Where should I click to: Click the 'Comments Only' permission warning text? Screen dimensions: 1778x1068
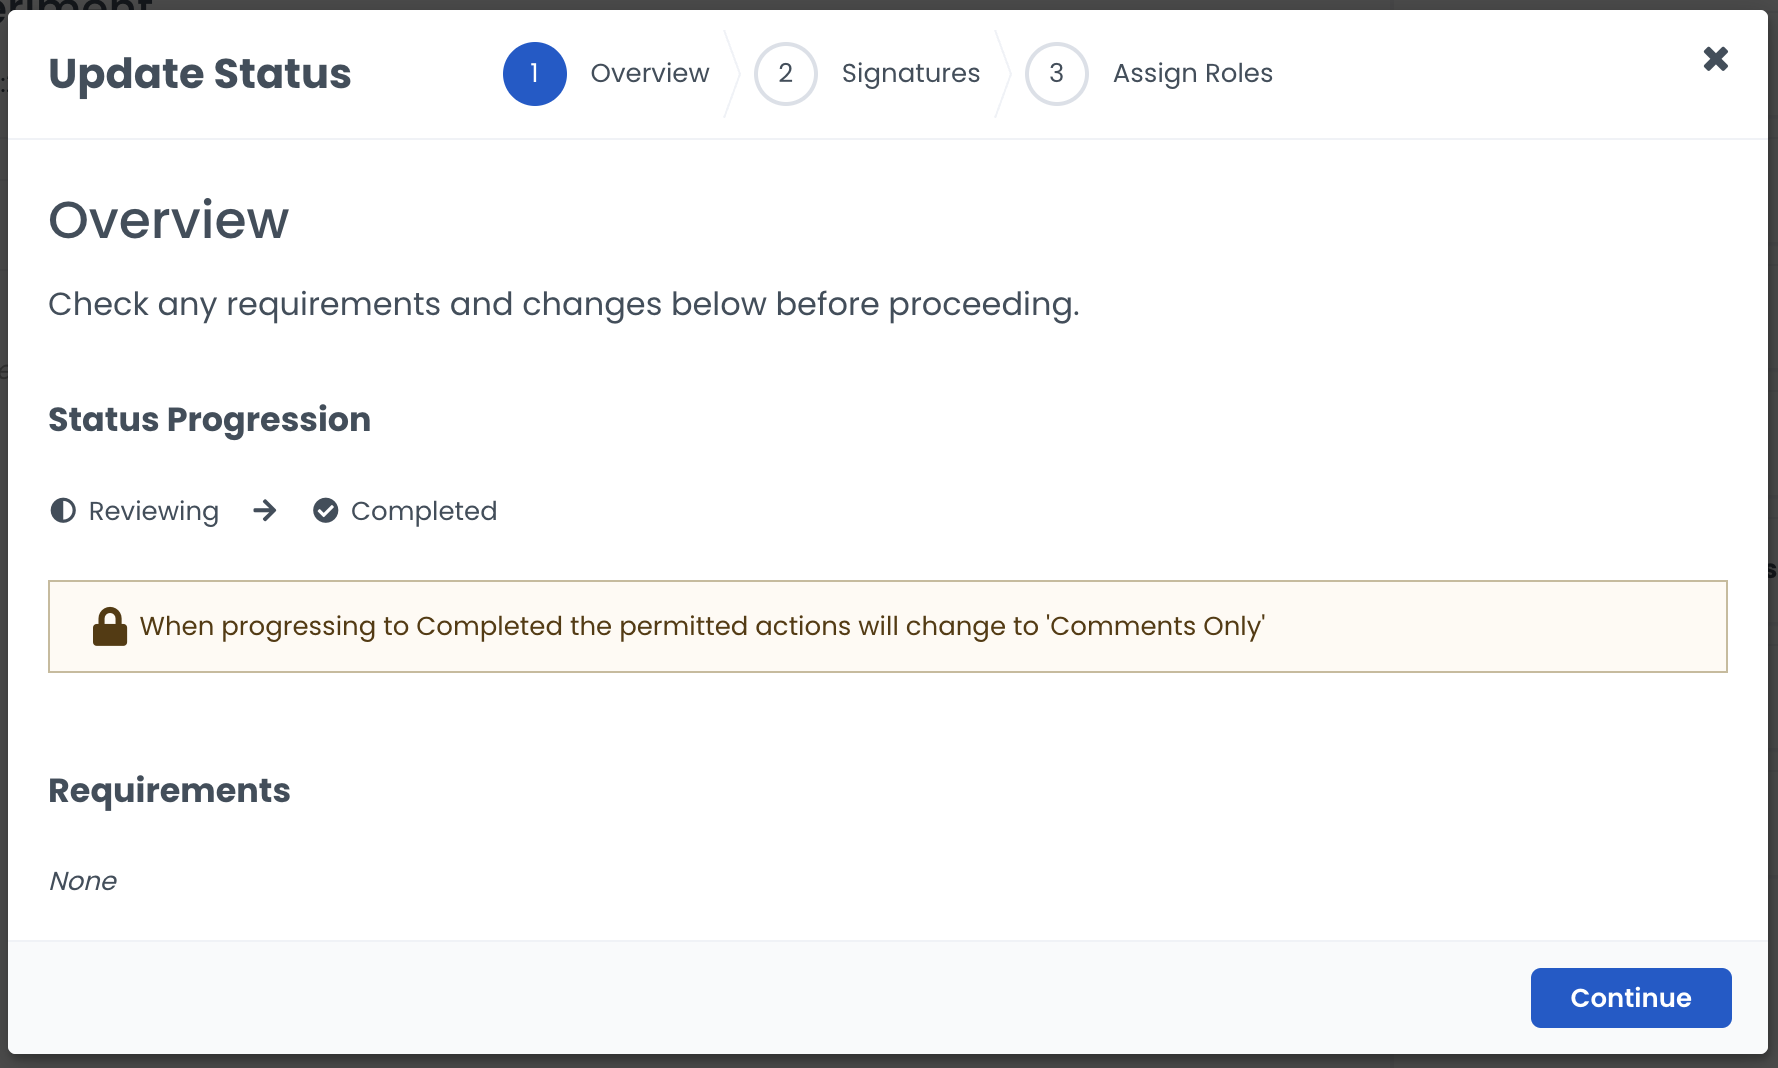point(702,626)
